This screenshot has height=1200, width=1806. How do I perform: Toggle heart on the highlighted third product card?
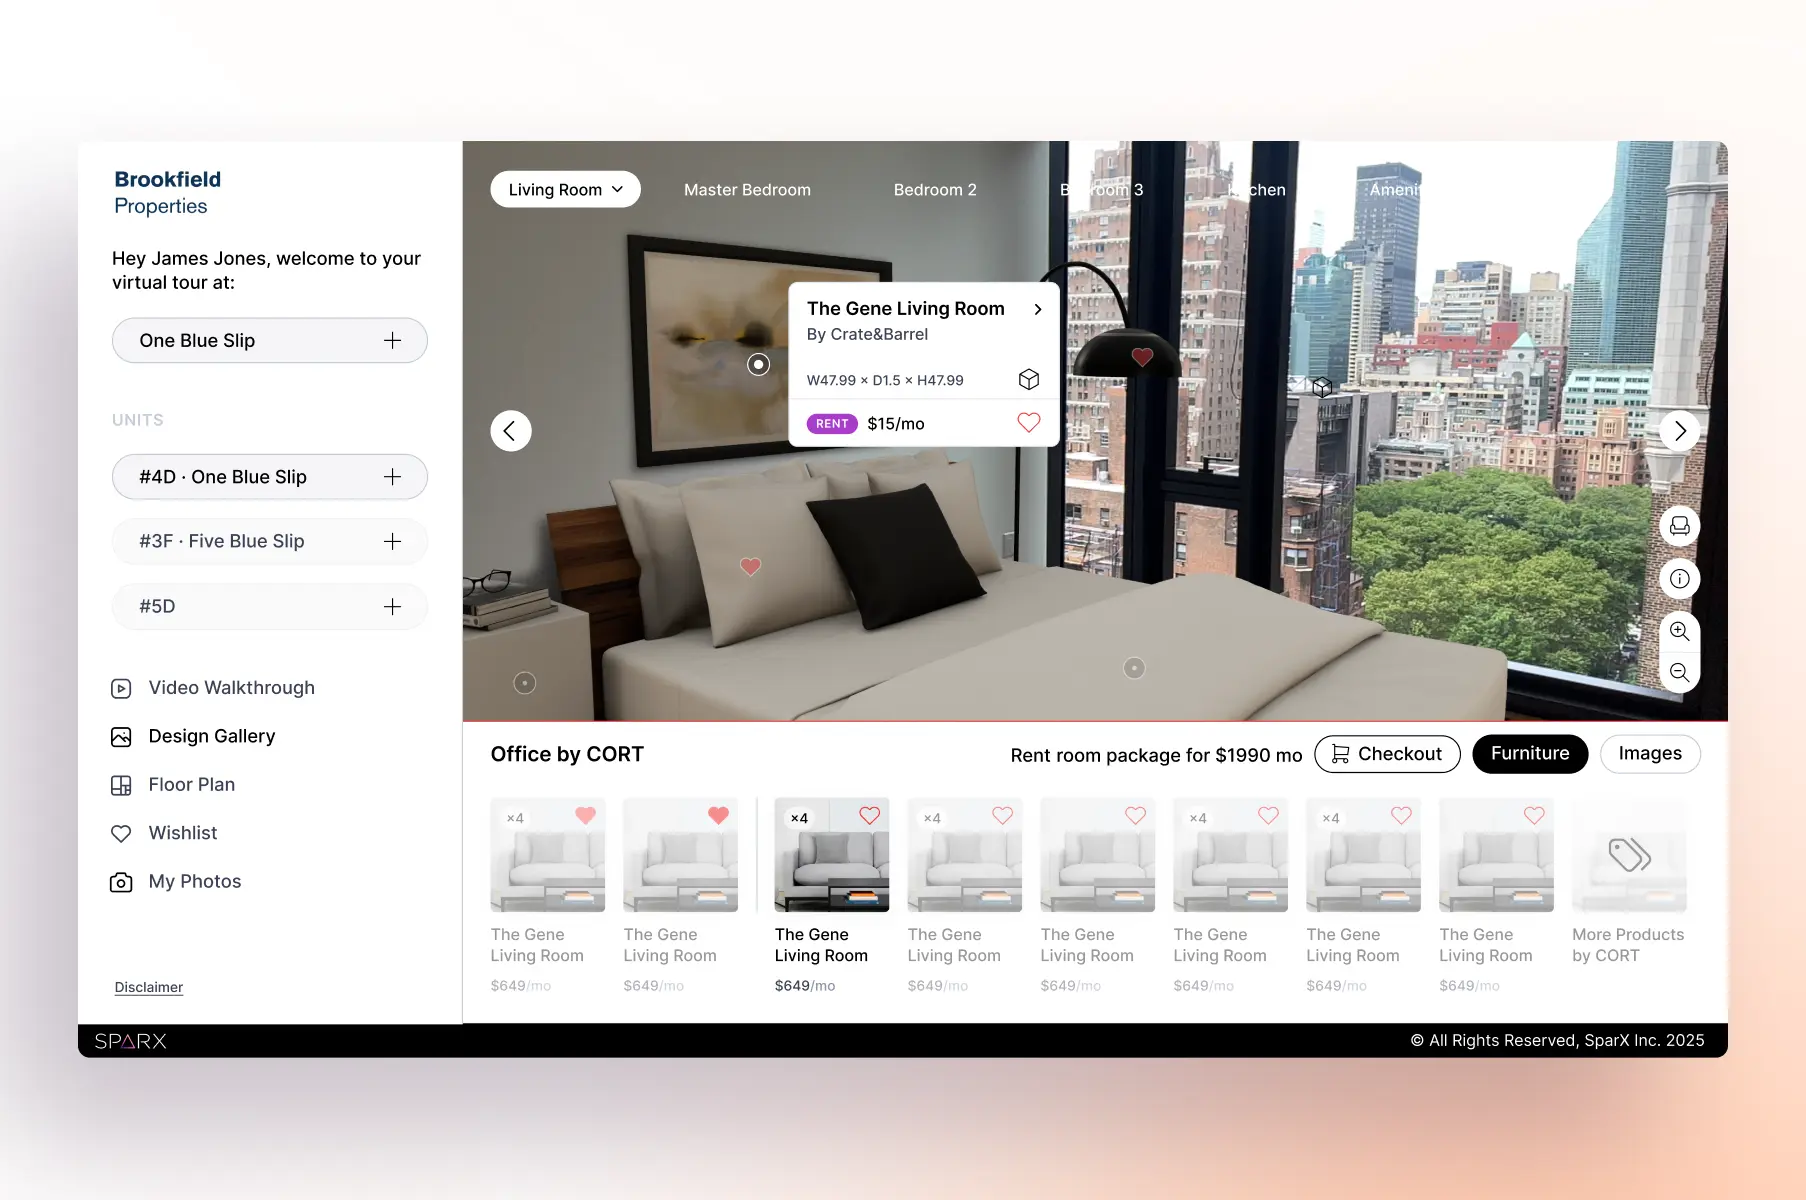(870, 815)
